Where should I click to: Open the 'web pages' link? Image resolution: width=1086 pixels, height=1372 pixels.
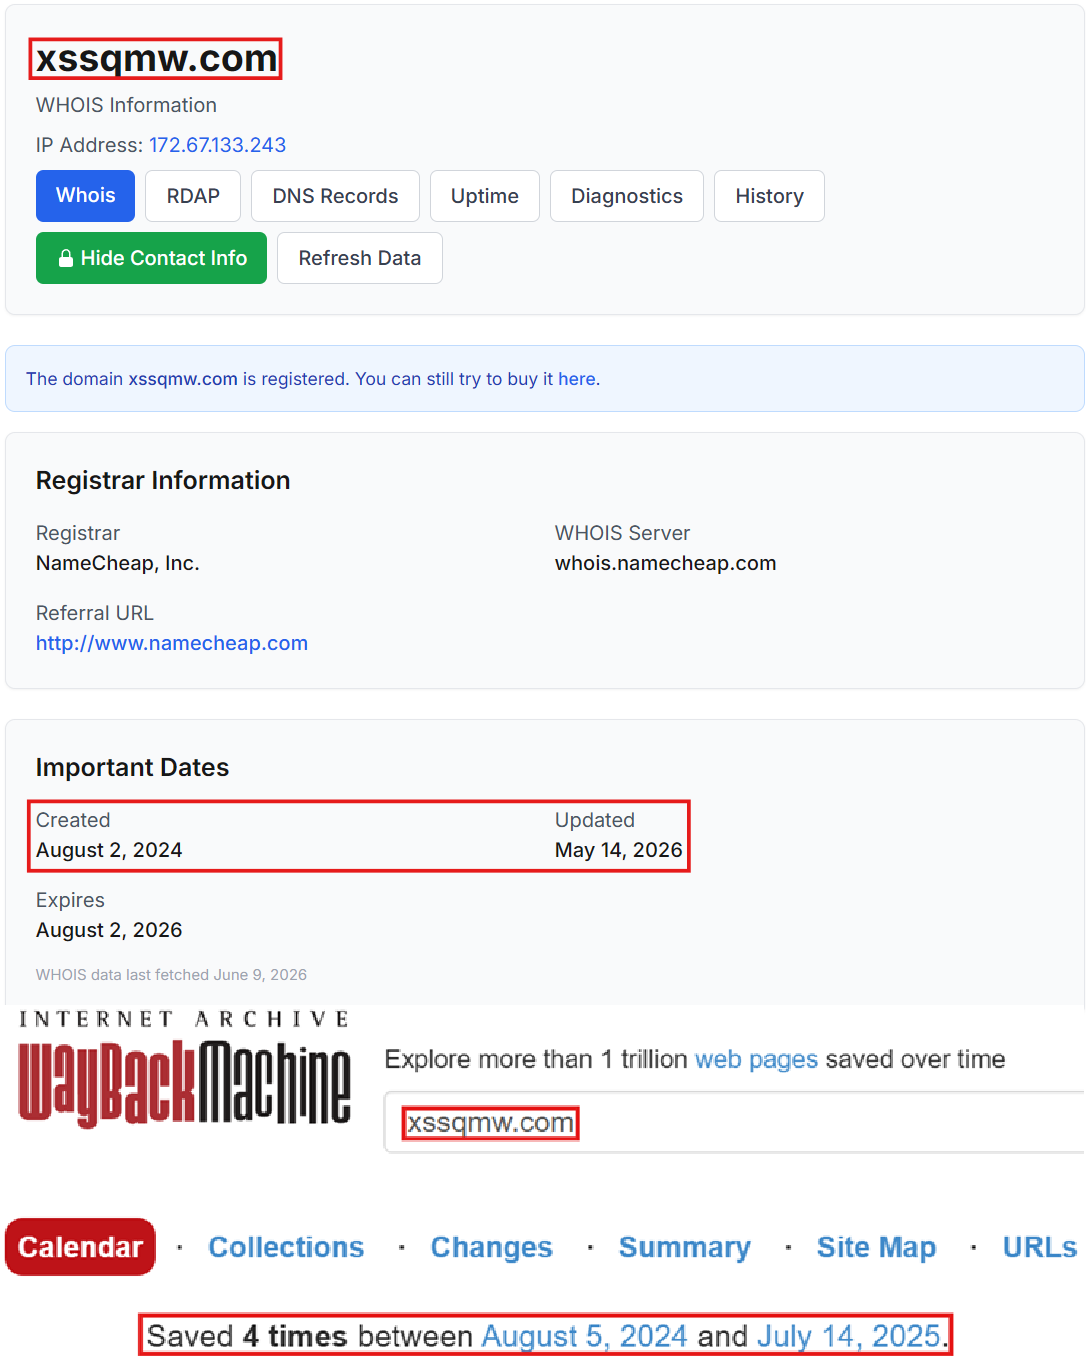point(756,1059)
